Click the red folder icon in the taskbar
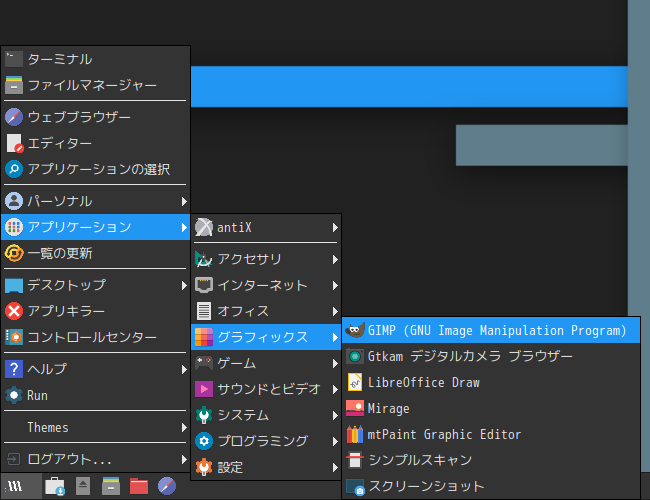Image resolution: width=650 pixels, height=500 pixels. pos(139,486)
